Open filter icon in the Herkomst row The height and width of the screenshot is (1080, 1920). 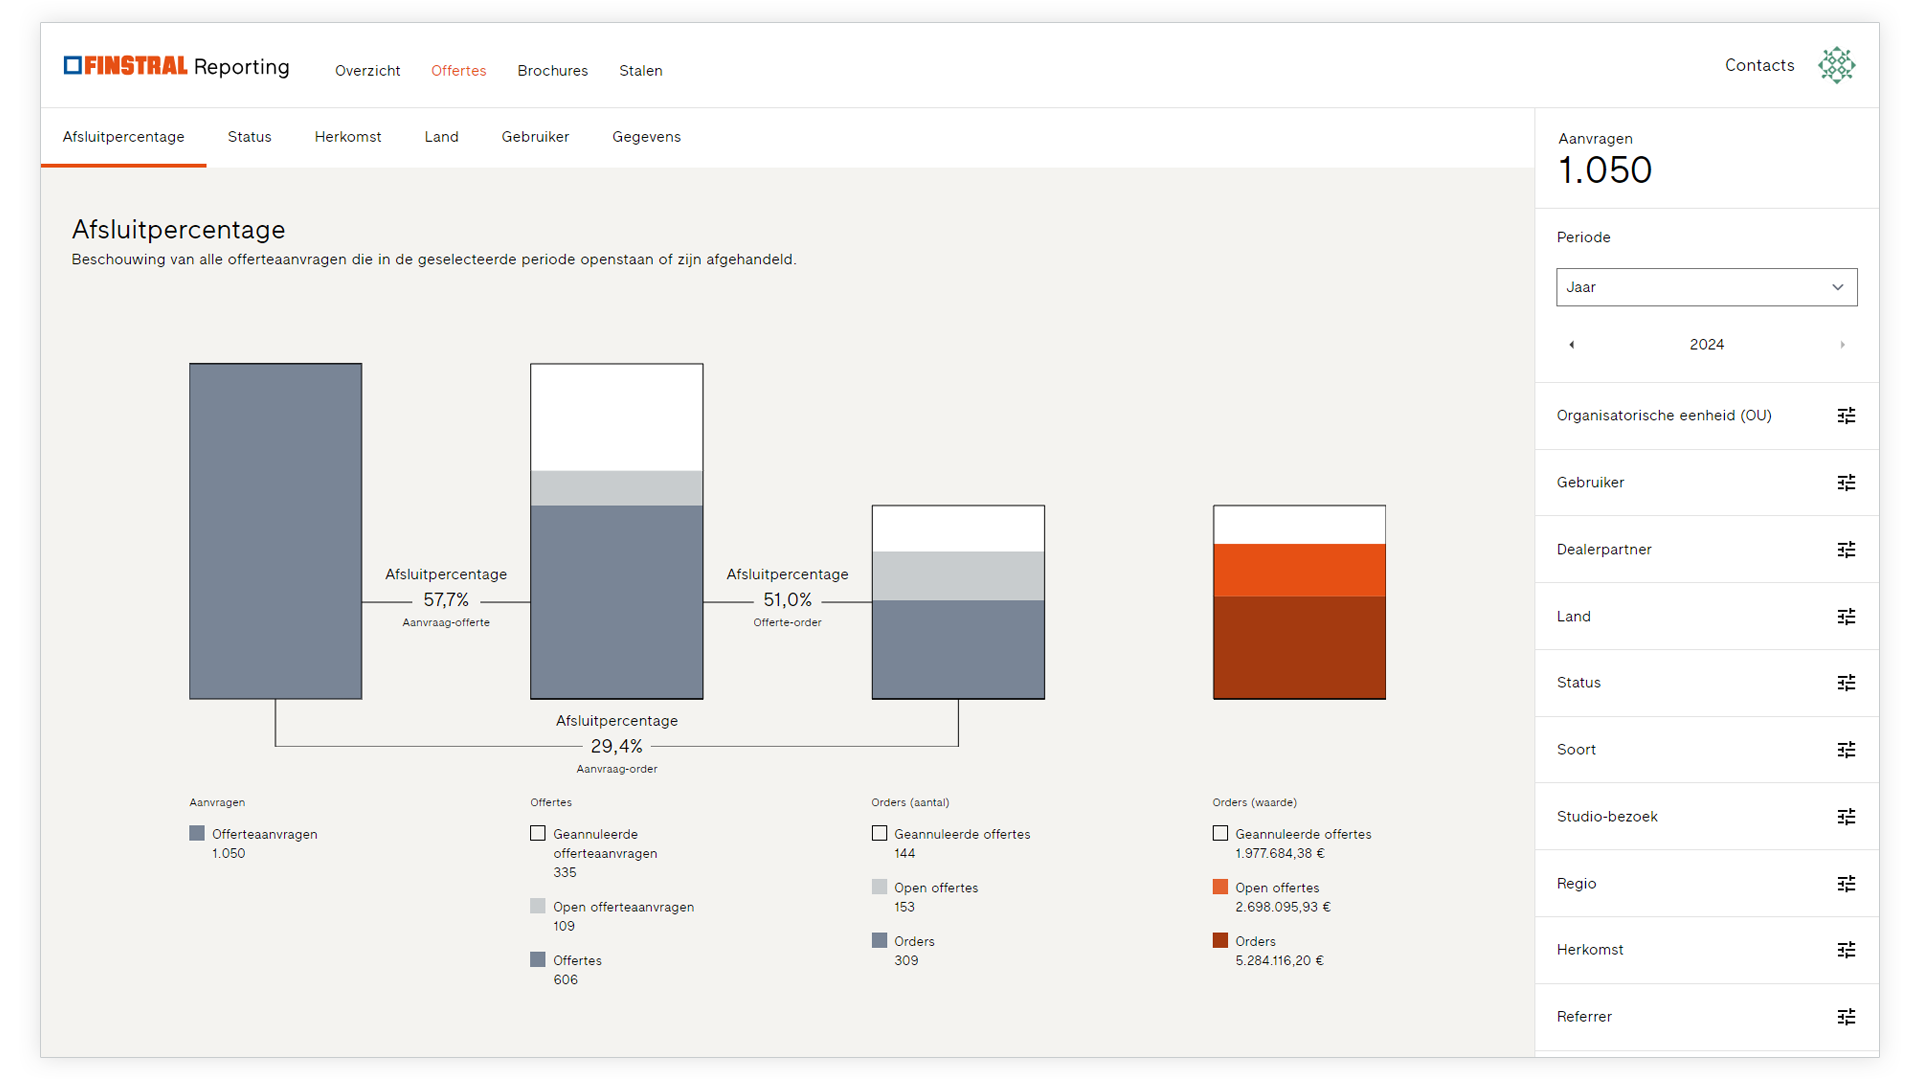click(x=1846, y=950)
